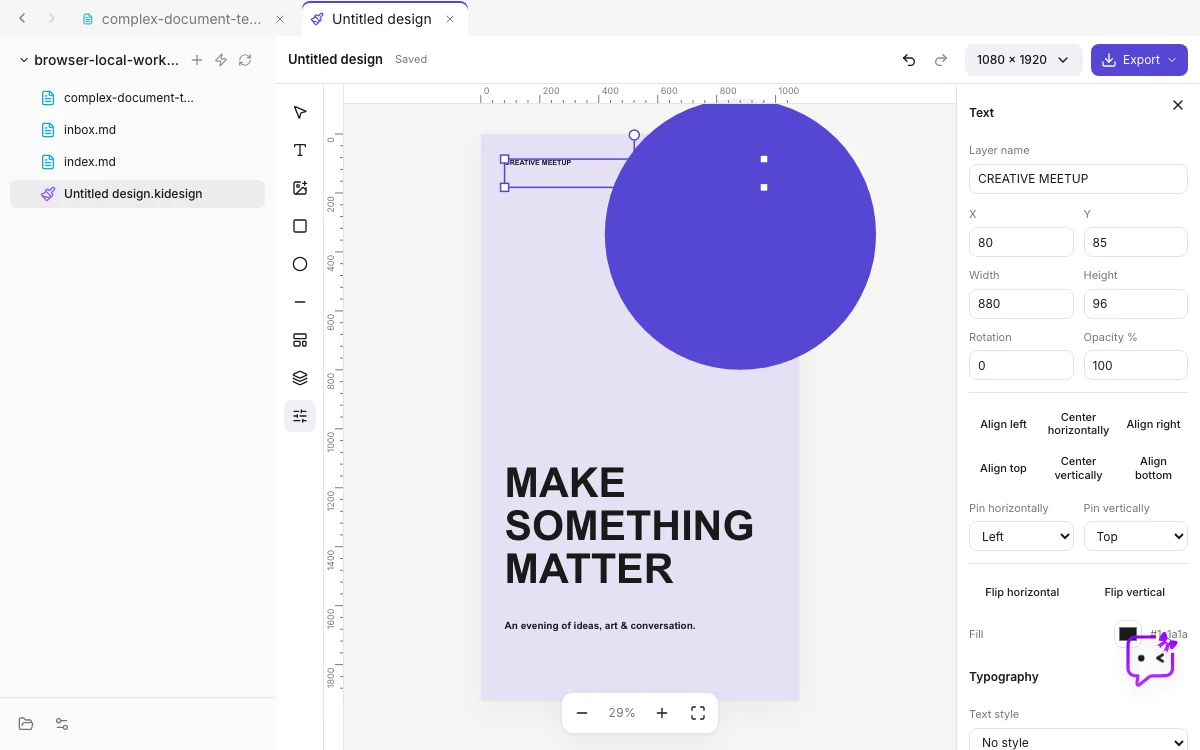Image resolution: width=1200 pixels, height=750 pixels.
Task: Open the templates layout panel
Action: click(300, 340)
